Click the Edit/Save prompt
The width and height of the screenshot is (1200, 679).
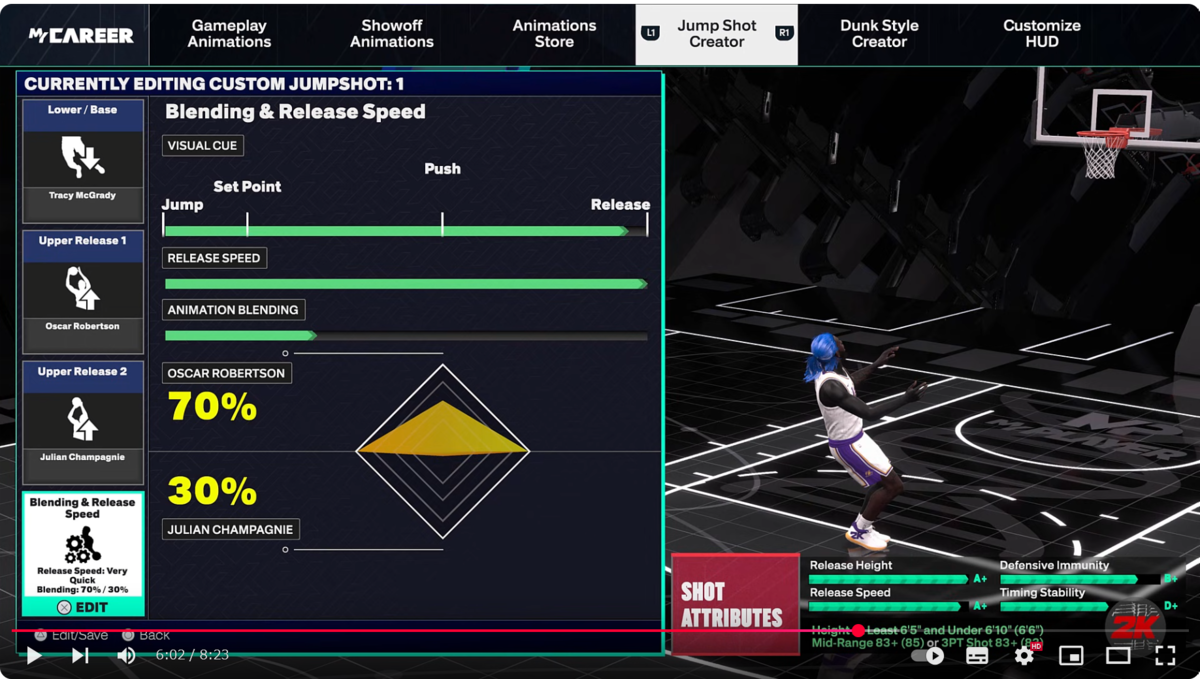[x=71, y=635]
